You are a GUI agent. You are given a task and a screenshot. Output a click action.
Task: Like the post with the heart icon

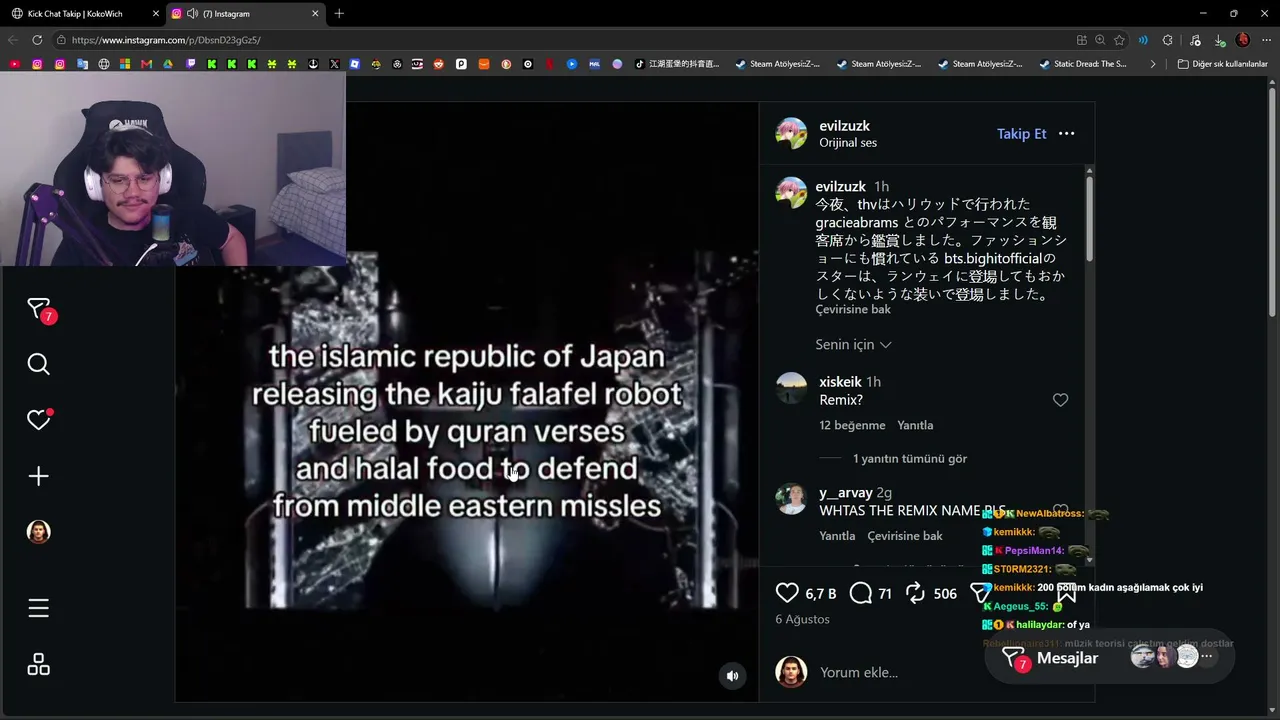pos(788,593)
